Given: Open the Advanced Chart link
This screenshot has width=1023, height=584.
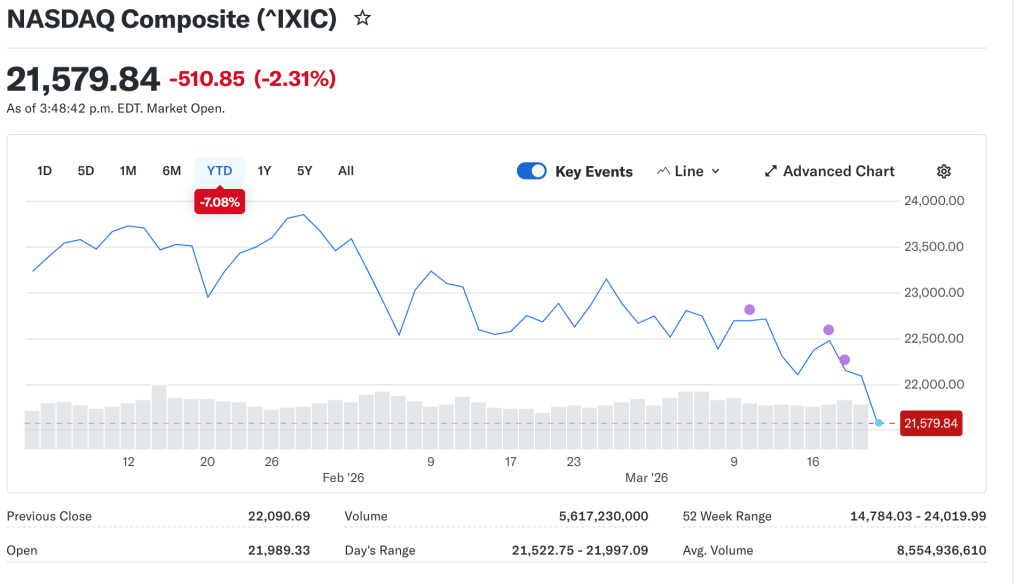Looking at the screenshot, I should pyautogui.click(x=838, y=171).
